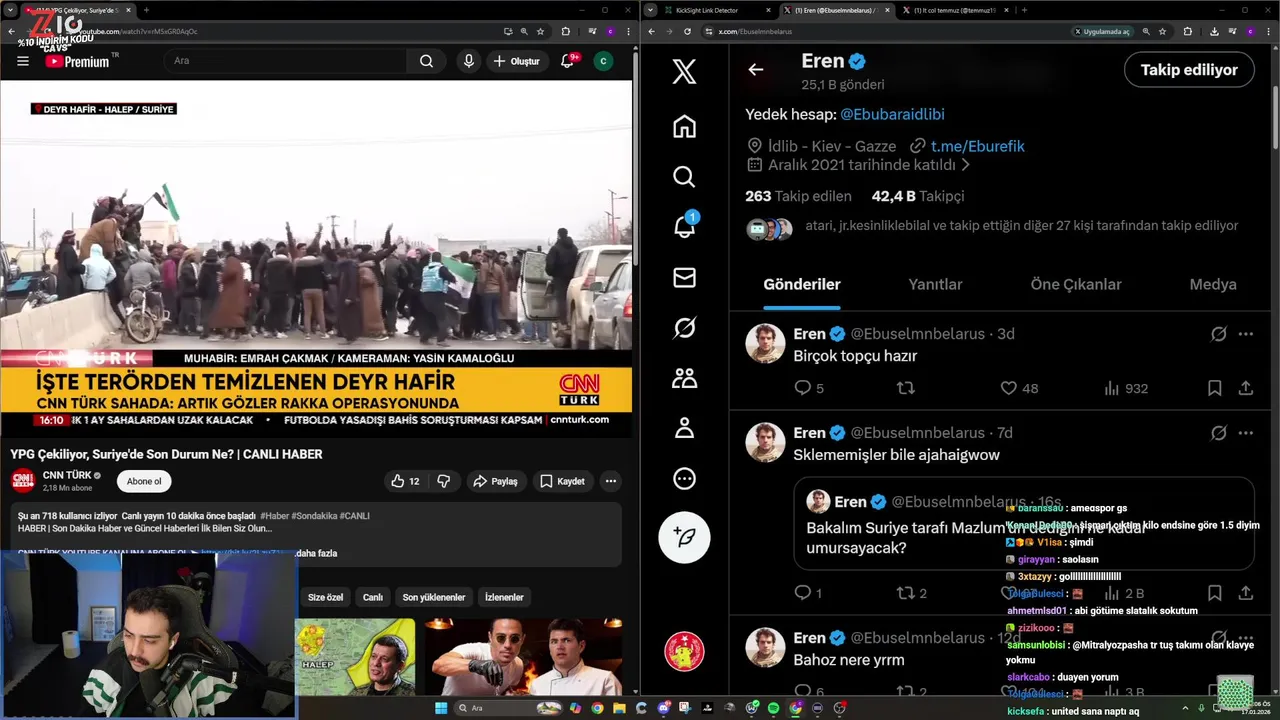Screen dimensions: 1280x720
Task: Switch to Öne Çıkanlar tab
Action: coord(1076,285)
